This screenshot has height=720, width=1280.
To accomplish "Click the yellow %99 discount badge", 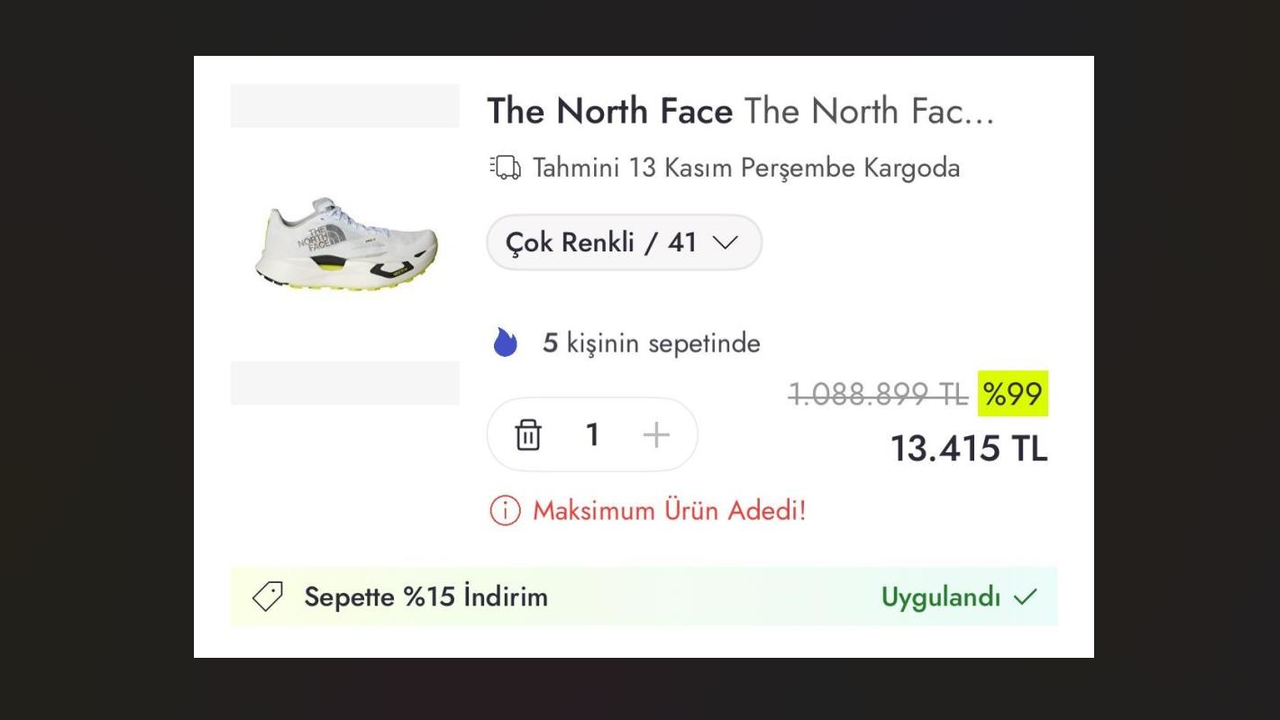I will pos(1012,394).
